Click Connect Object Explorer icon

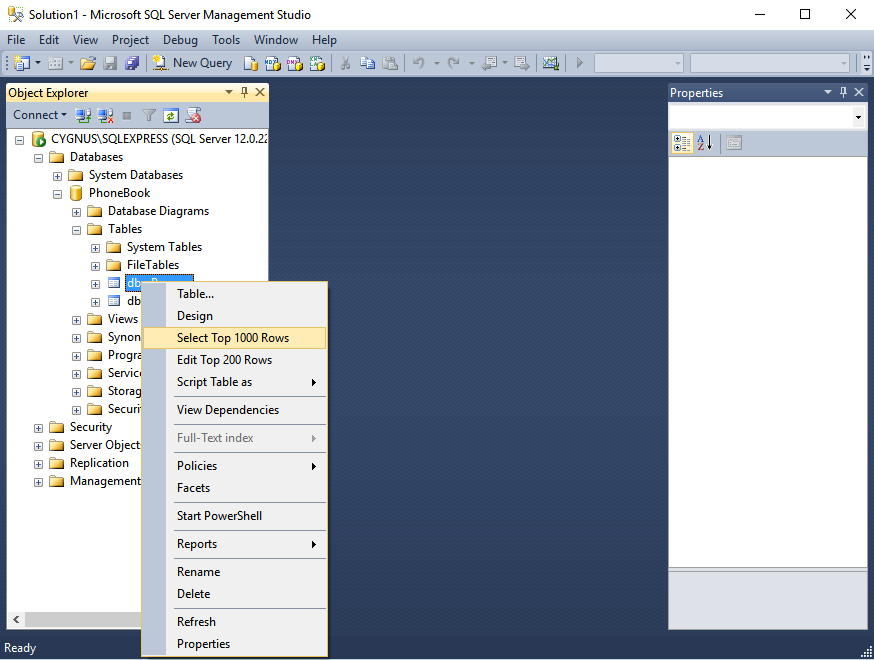(x=84, y=115)
